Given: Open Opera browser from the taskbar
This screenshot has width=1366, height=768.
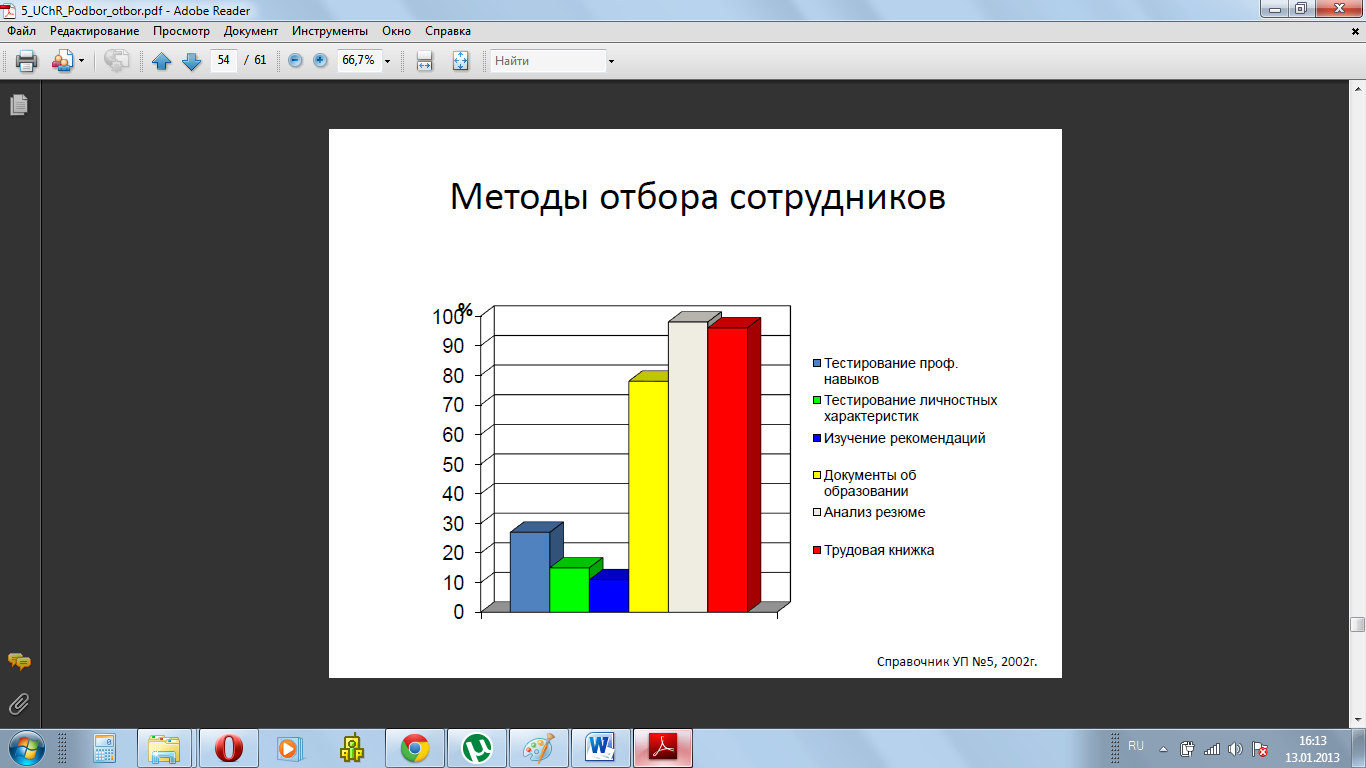Looking at the screenshot, I should click(x=228, y=748).
